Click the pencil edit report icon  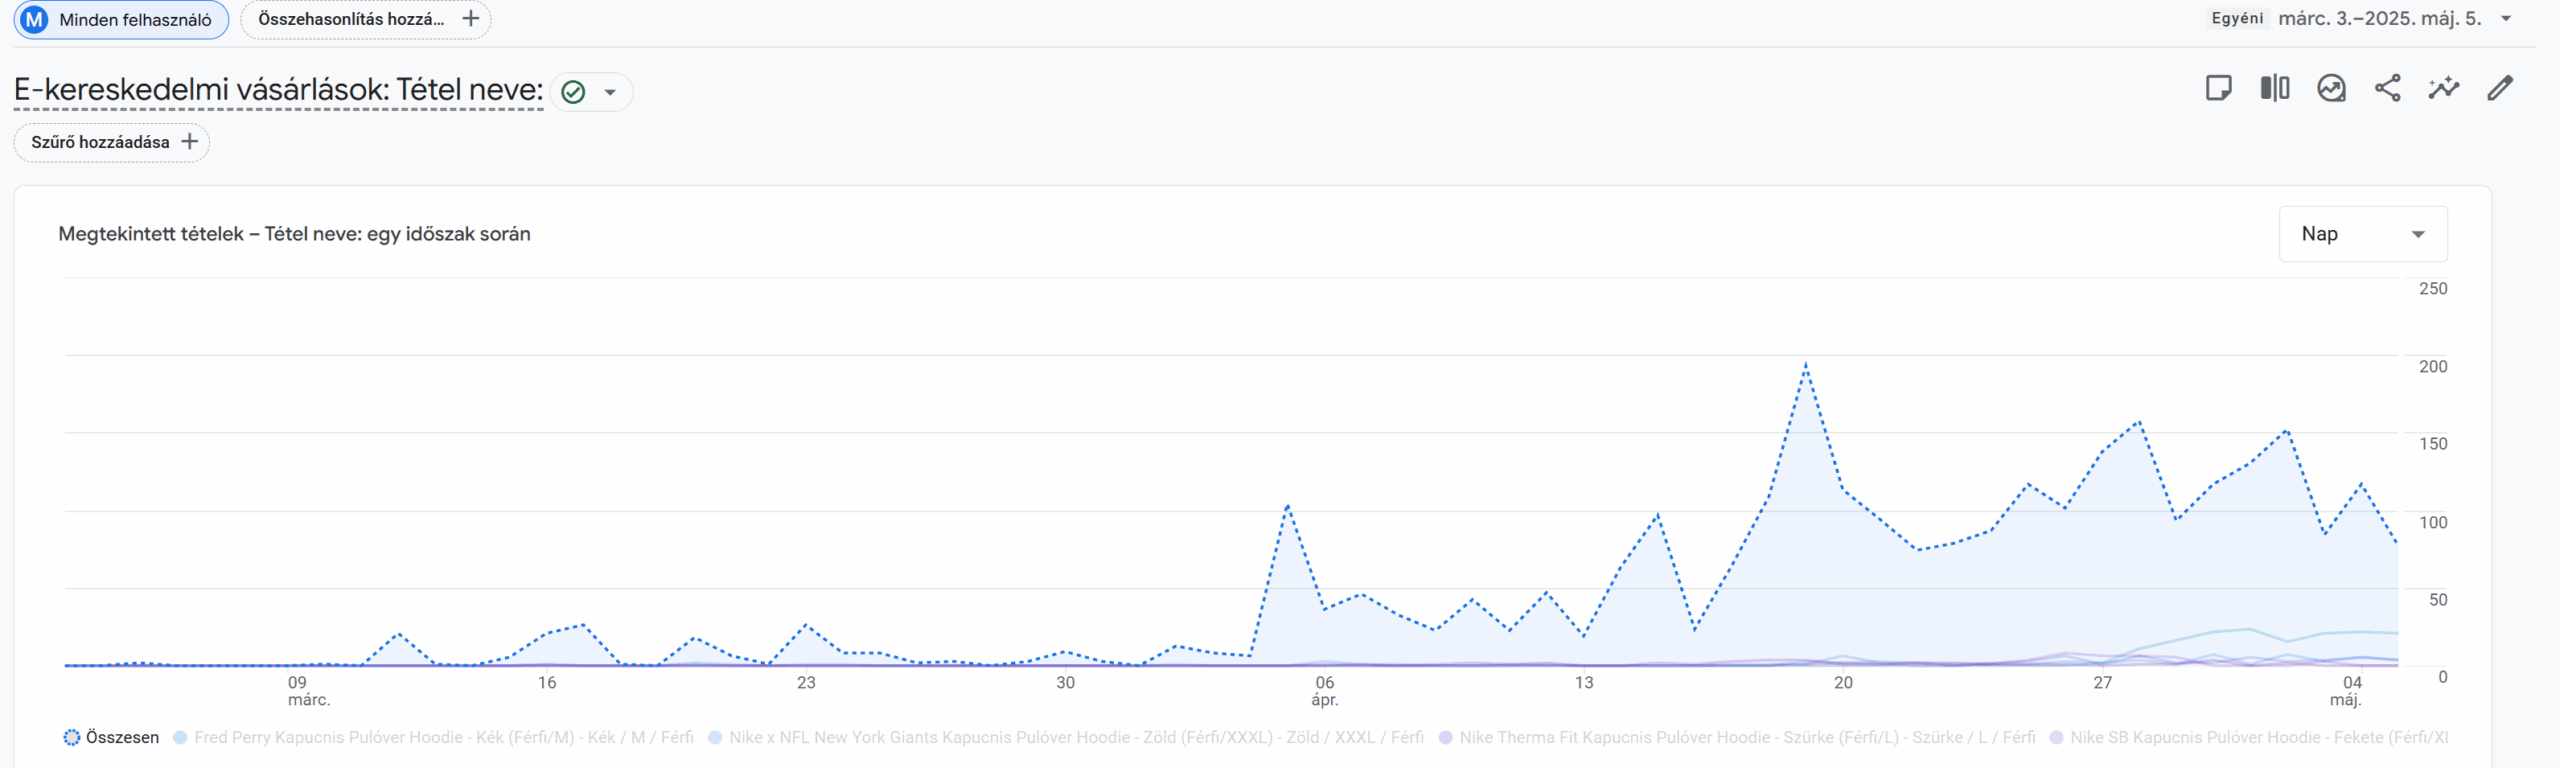[2500, 88]
